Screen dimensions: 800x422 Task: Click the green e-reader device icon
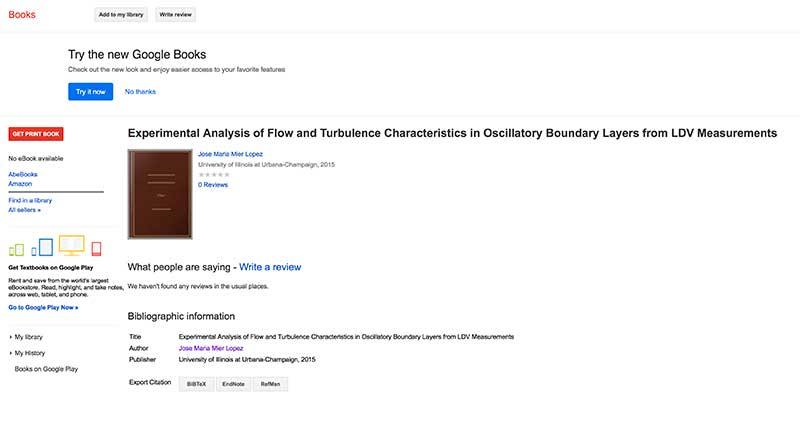pyautogui.click(x=16, y=250)
